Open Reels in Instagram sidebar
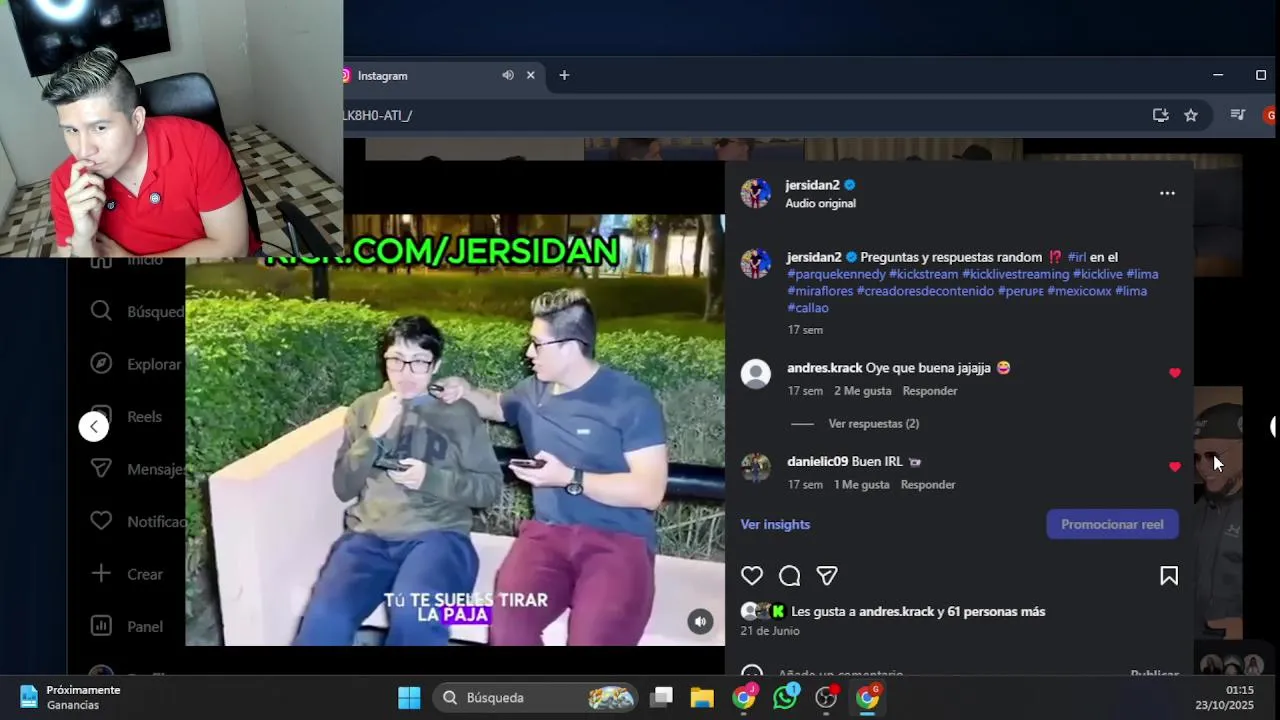The image size is (1280, 720). click(127, 417)
